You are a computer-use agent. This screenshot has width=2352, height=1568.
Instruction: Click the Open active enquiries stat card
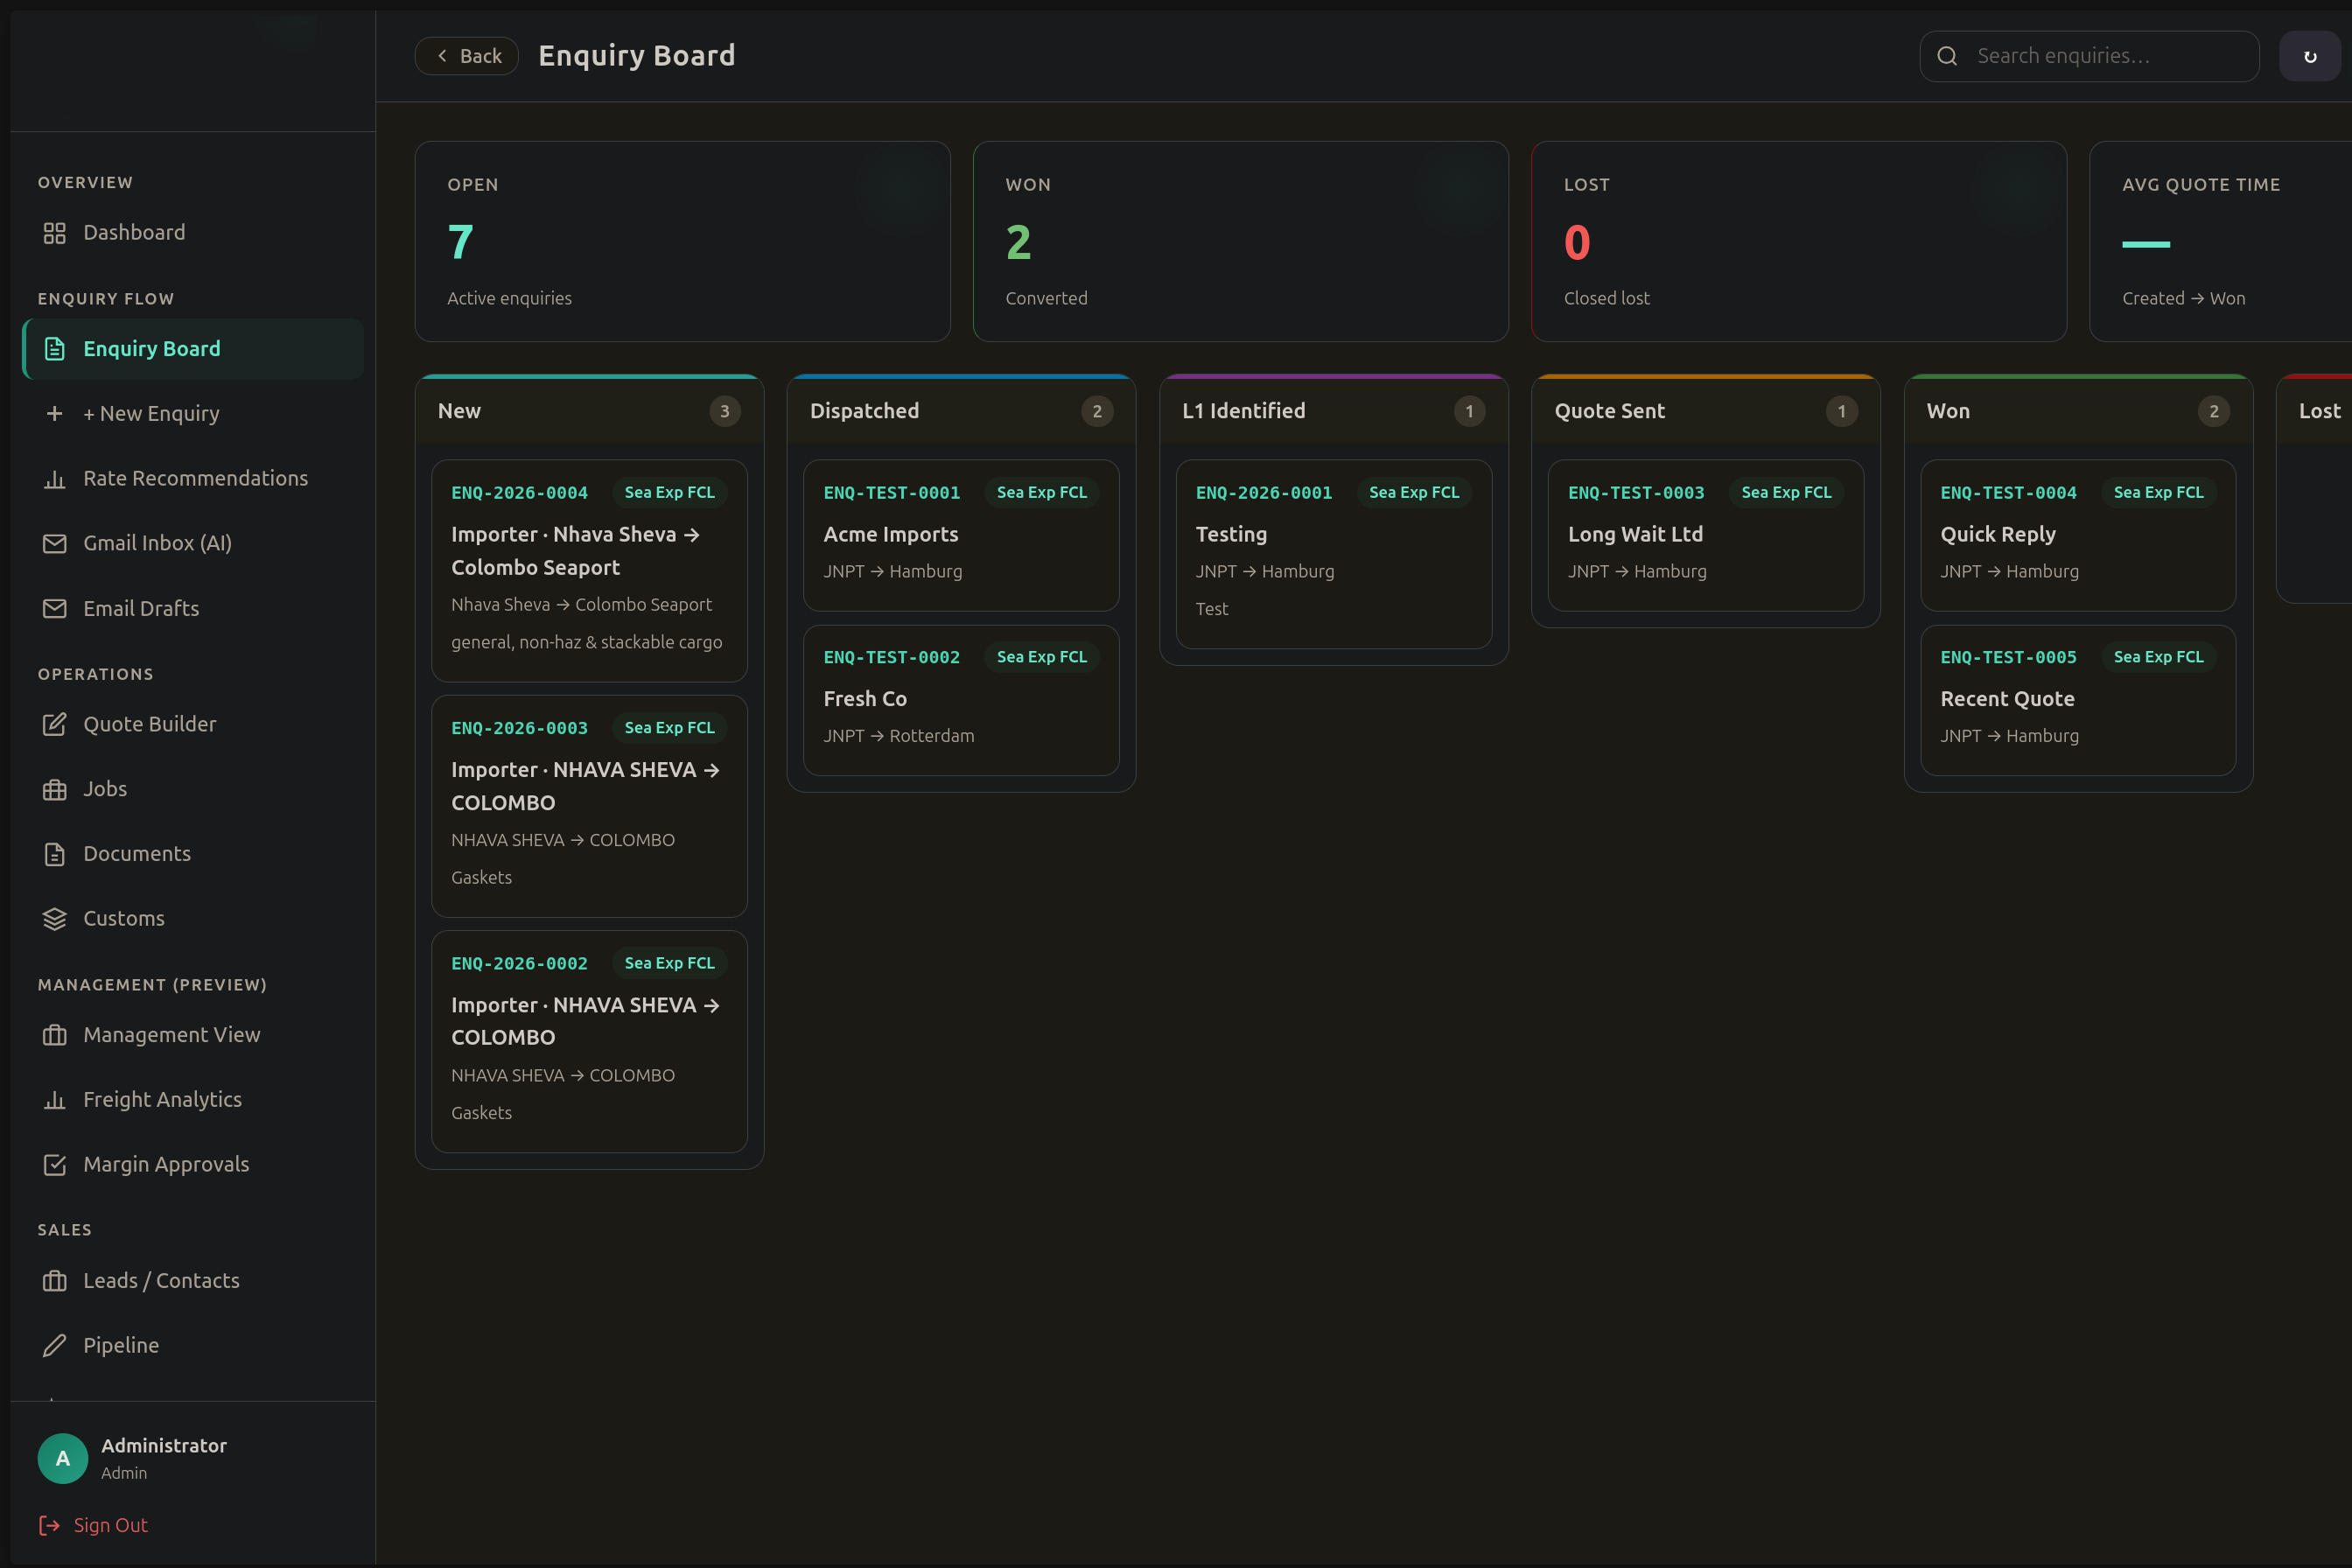[x=682, y=241]
